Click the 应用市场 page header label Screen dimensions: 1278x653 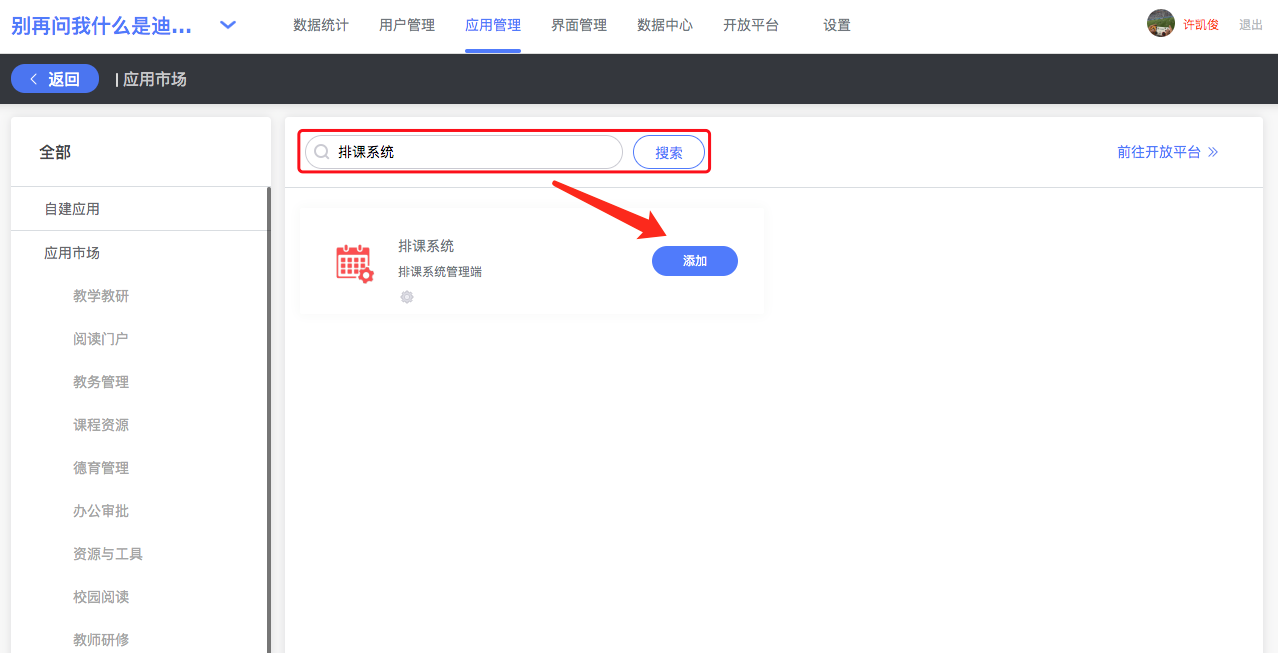pos(155,79)
